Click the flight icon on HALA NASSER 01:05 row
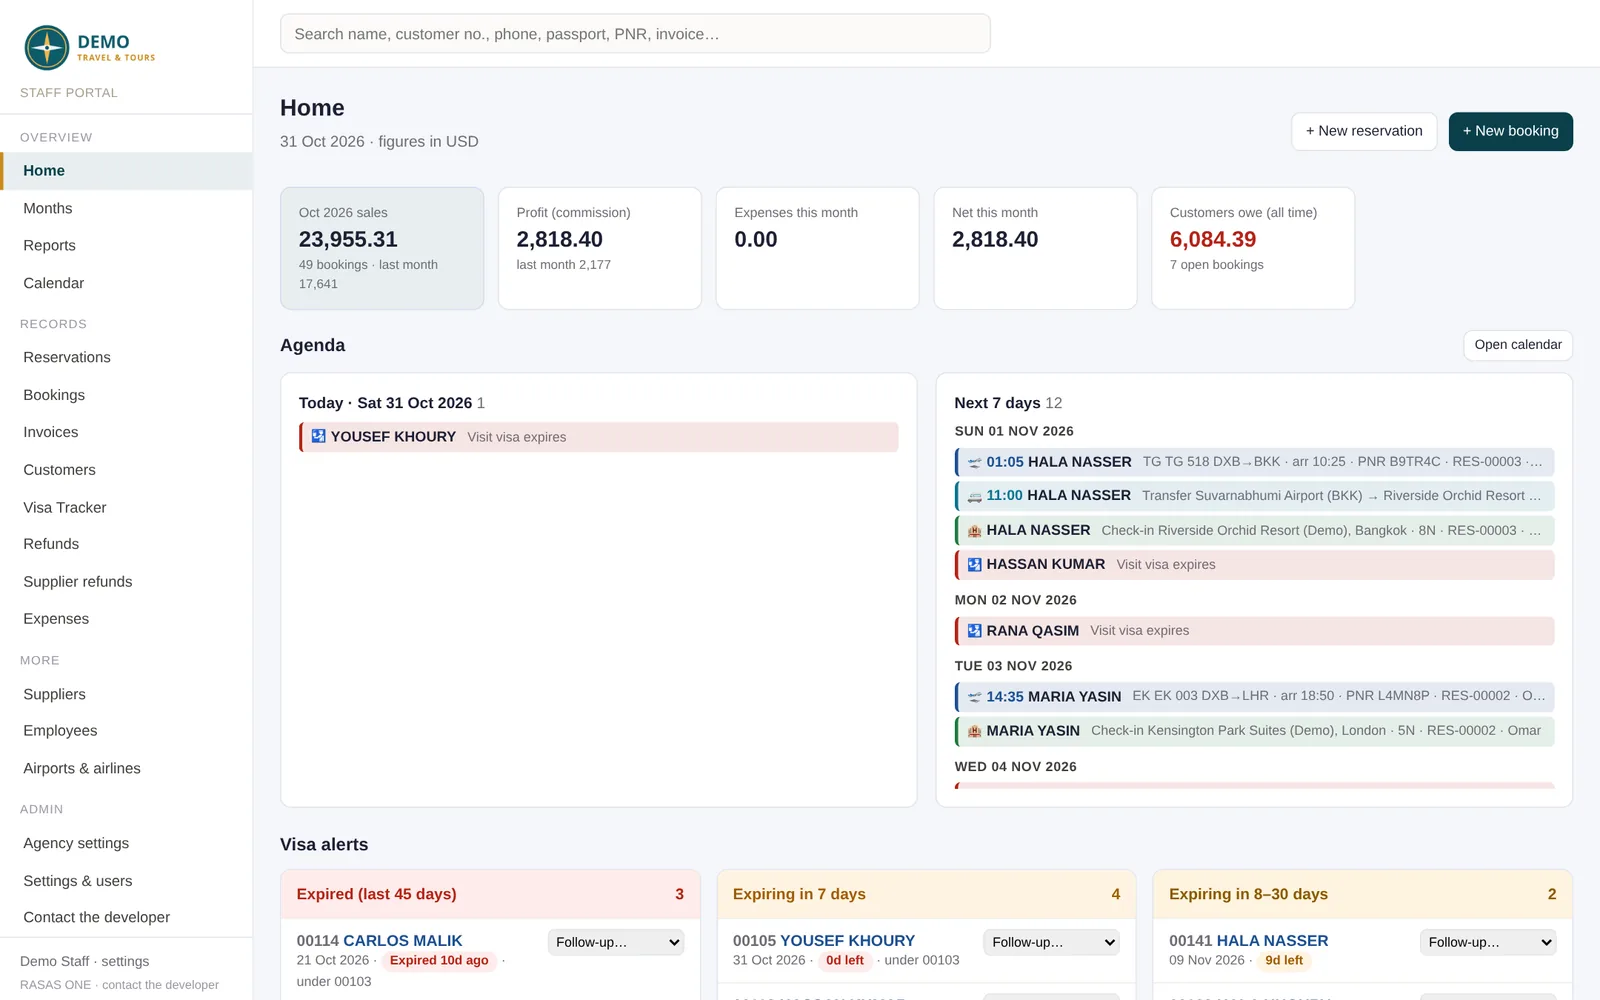1600x1000 pixels. point(974,462)
